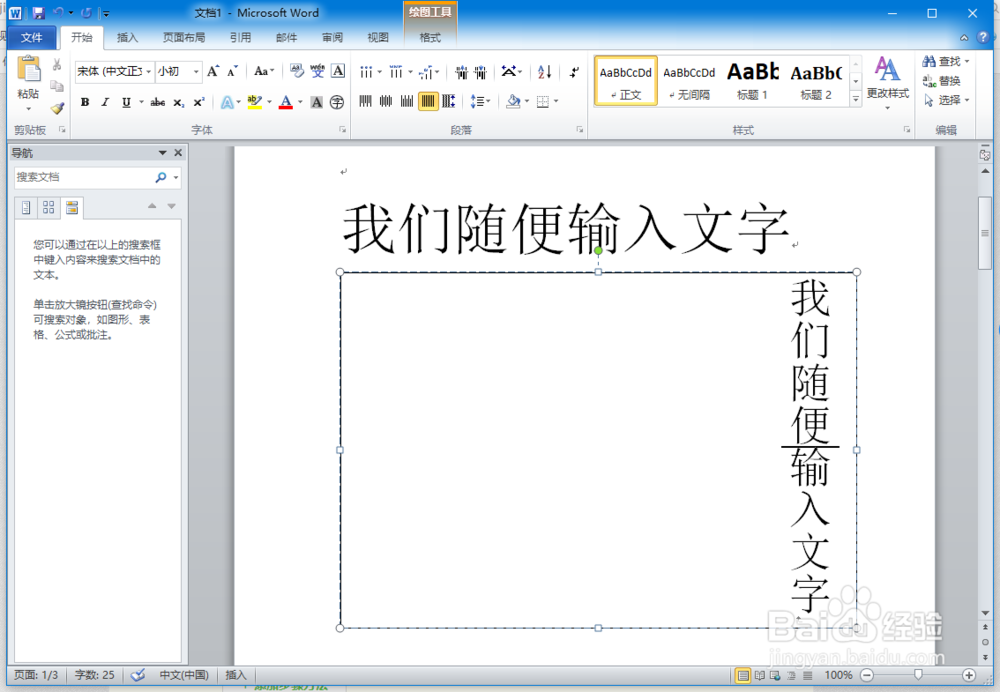Toggle Bold formatting
Viewport: 1000px width, 692px height.
click(85, 102)
